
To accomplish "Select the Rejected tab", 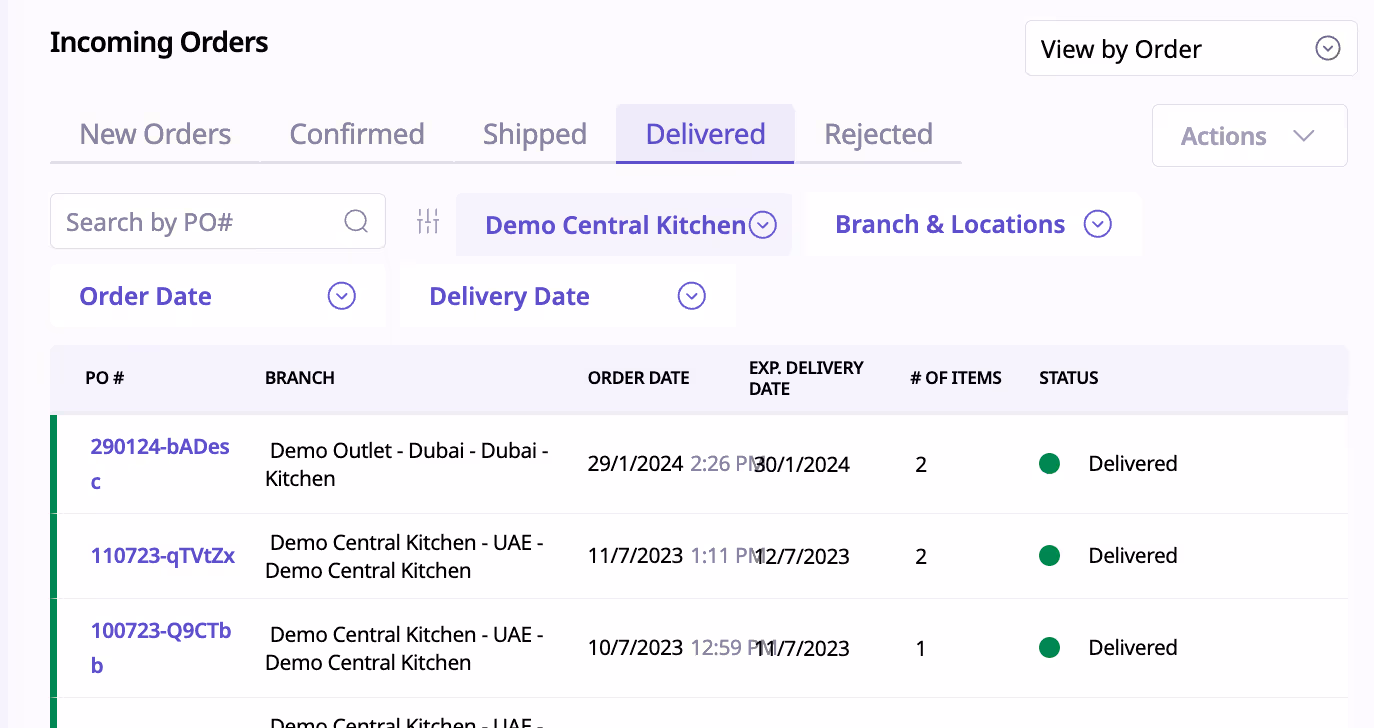I will [878, 133].
